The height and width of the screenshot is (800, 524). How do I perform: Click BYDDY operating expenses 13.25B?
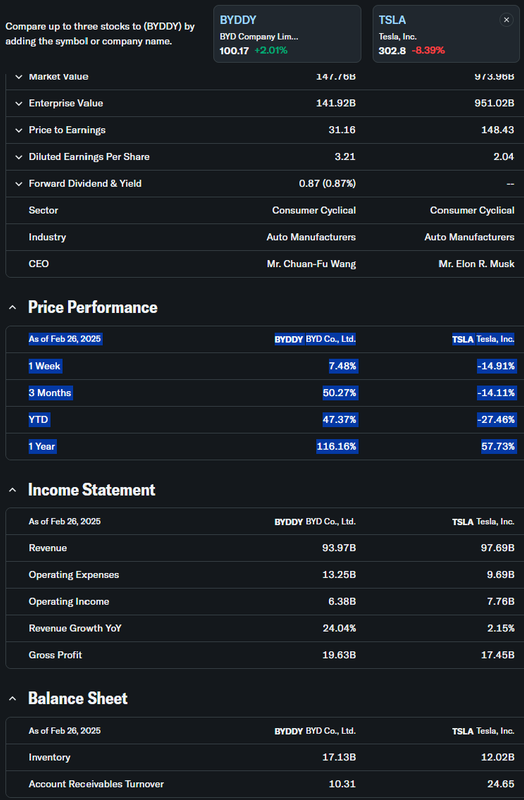339,575
